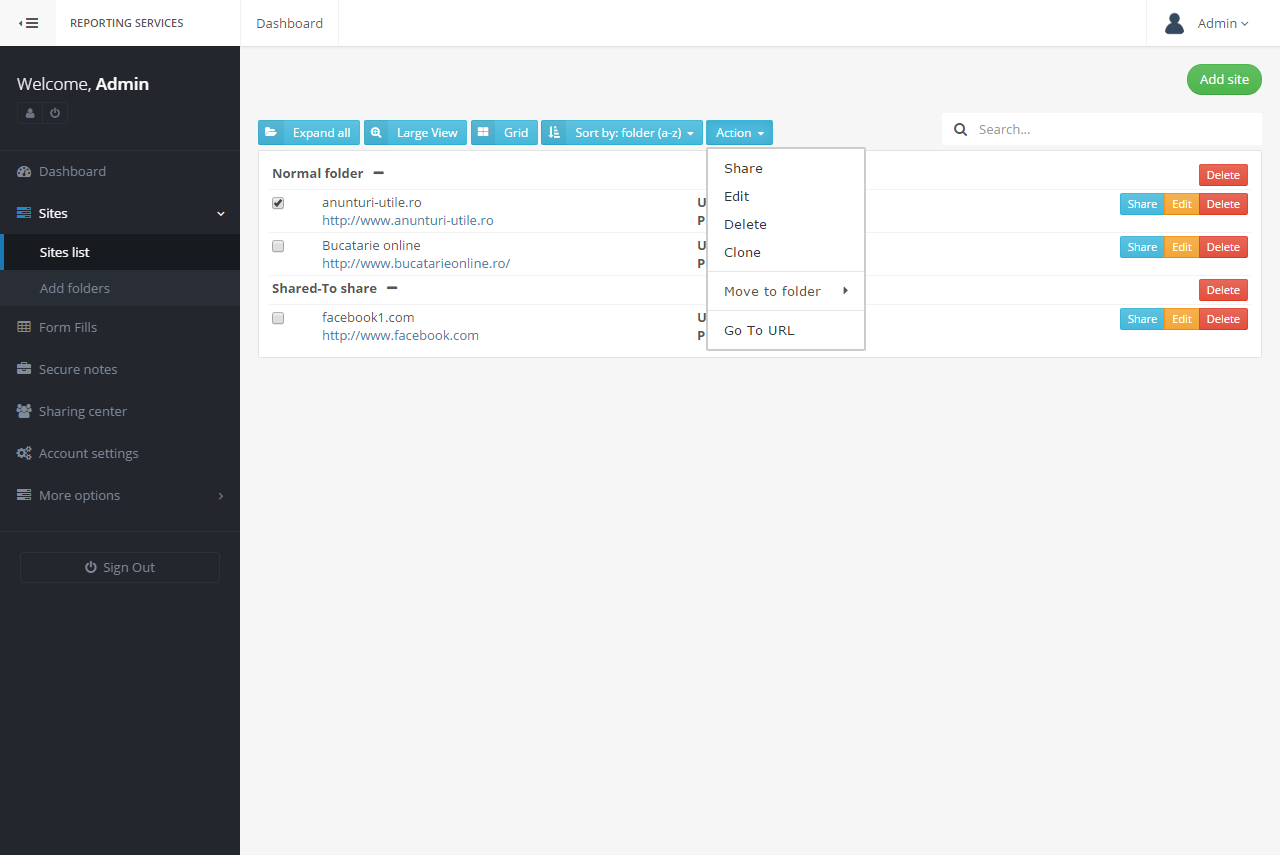1280x855 pixels.
Task: Go to Account settings in the sidebar
Action: 88,453
